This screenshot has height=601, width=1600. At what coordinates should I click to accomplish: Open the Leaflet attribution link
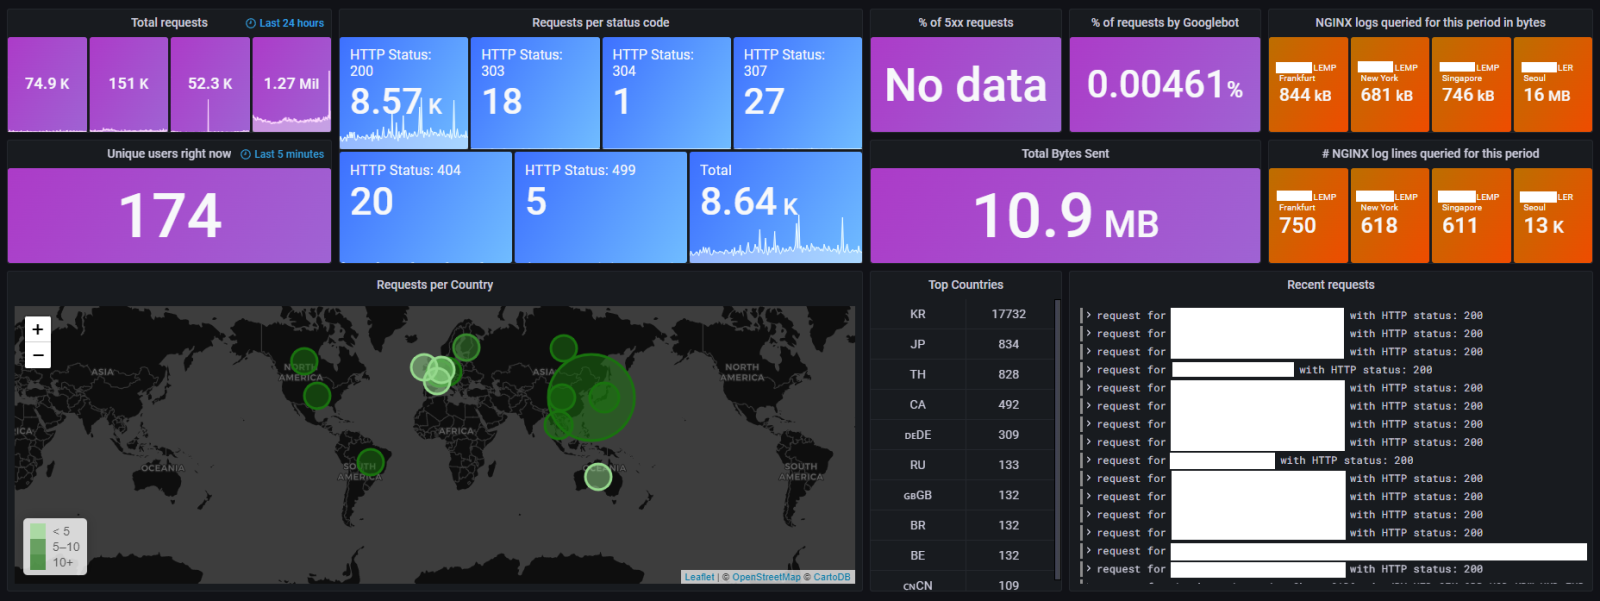coord(699,577)
